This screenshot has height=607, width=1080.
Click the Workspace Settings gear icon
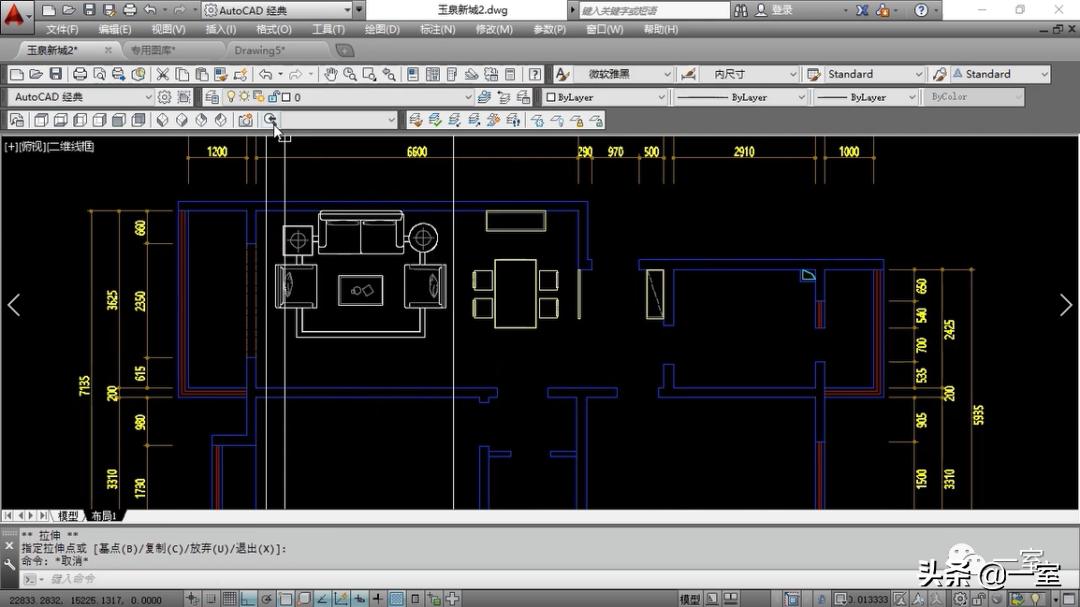pyautogui.click(x=164, y=97)
